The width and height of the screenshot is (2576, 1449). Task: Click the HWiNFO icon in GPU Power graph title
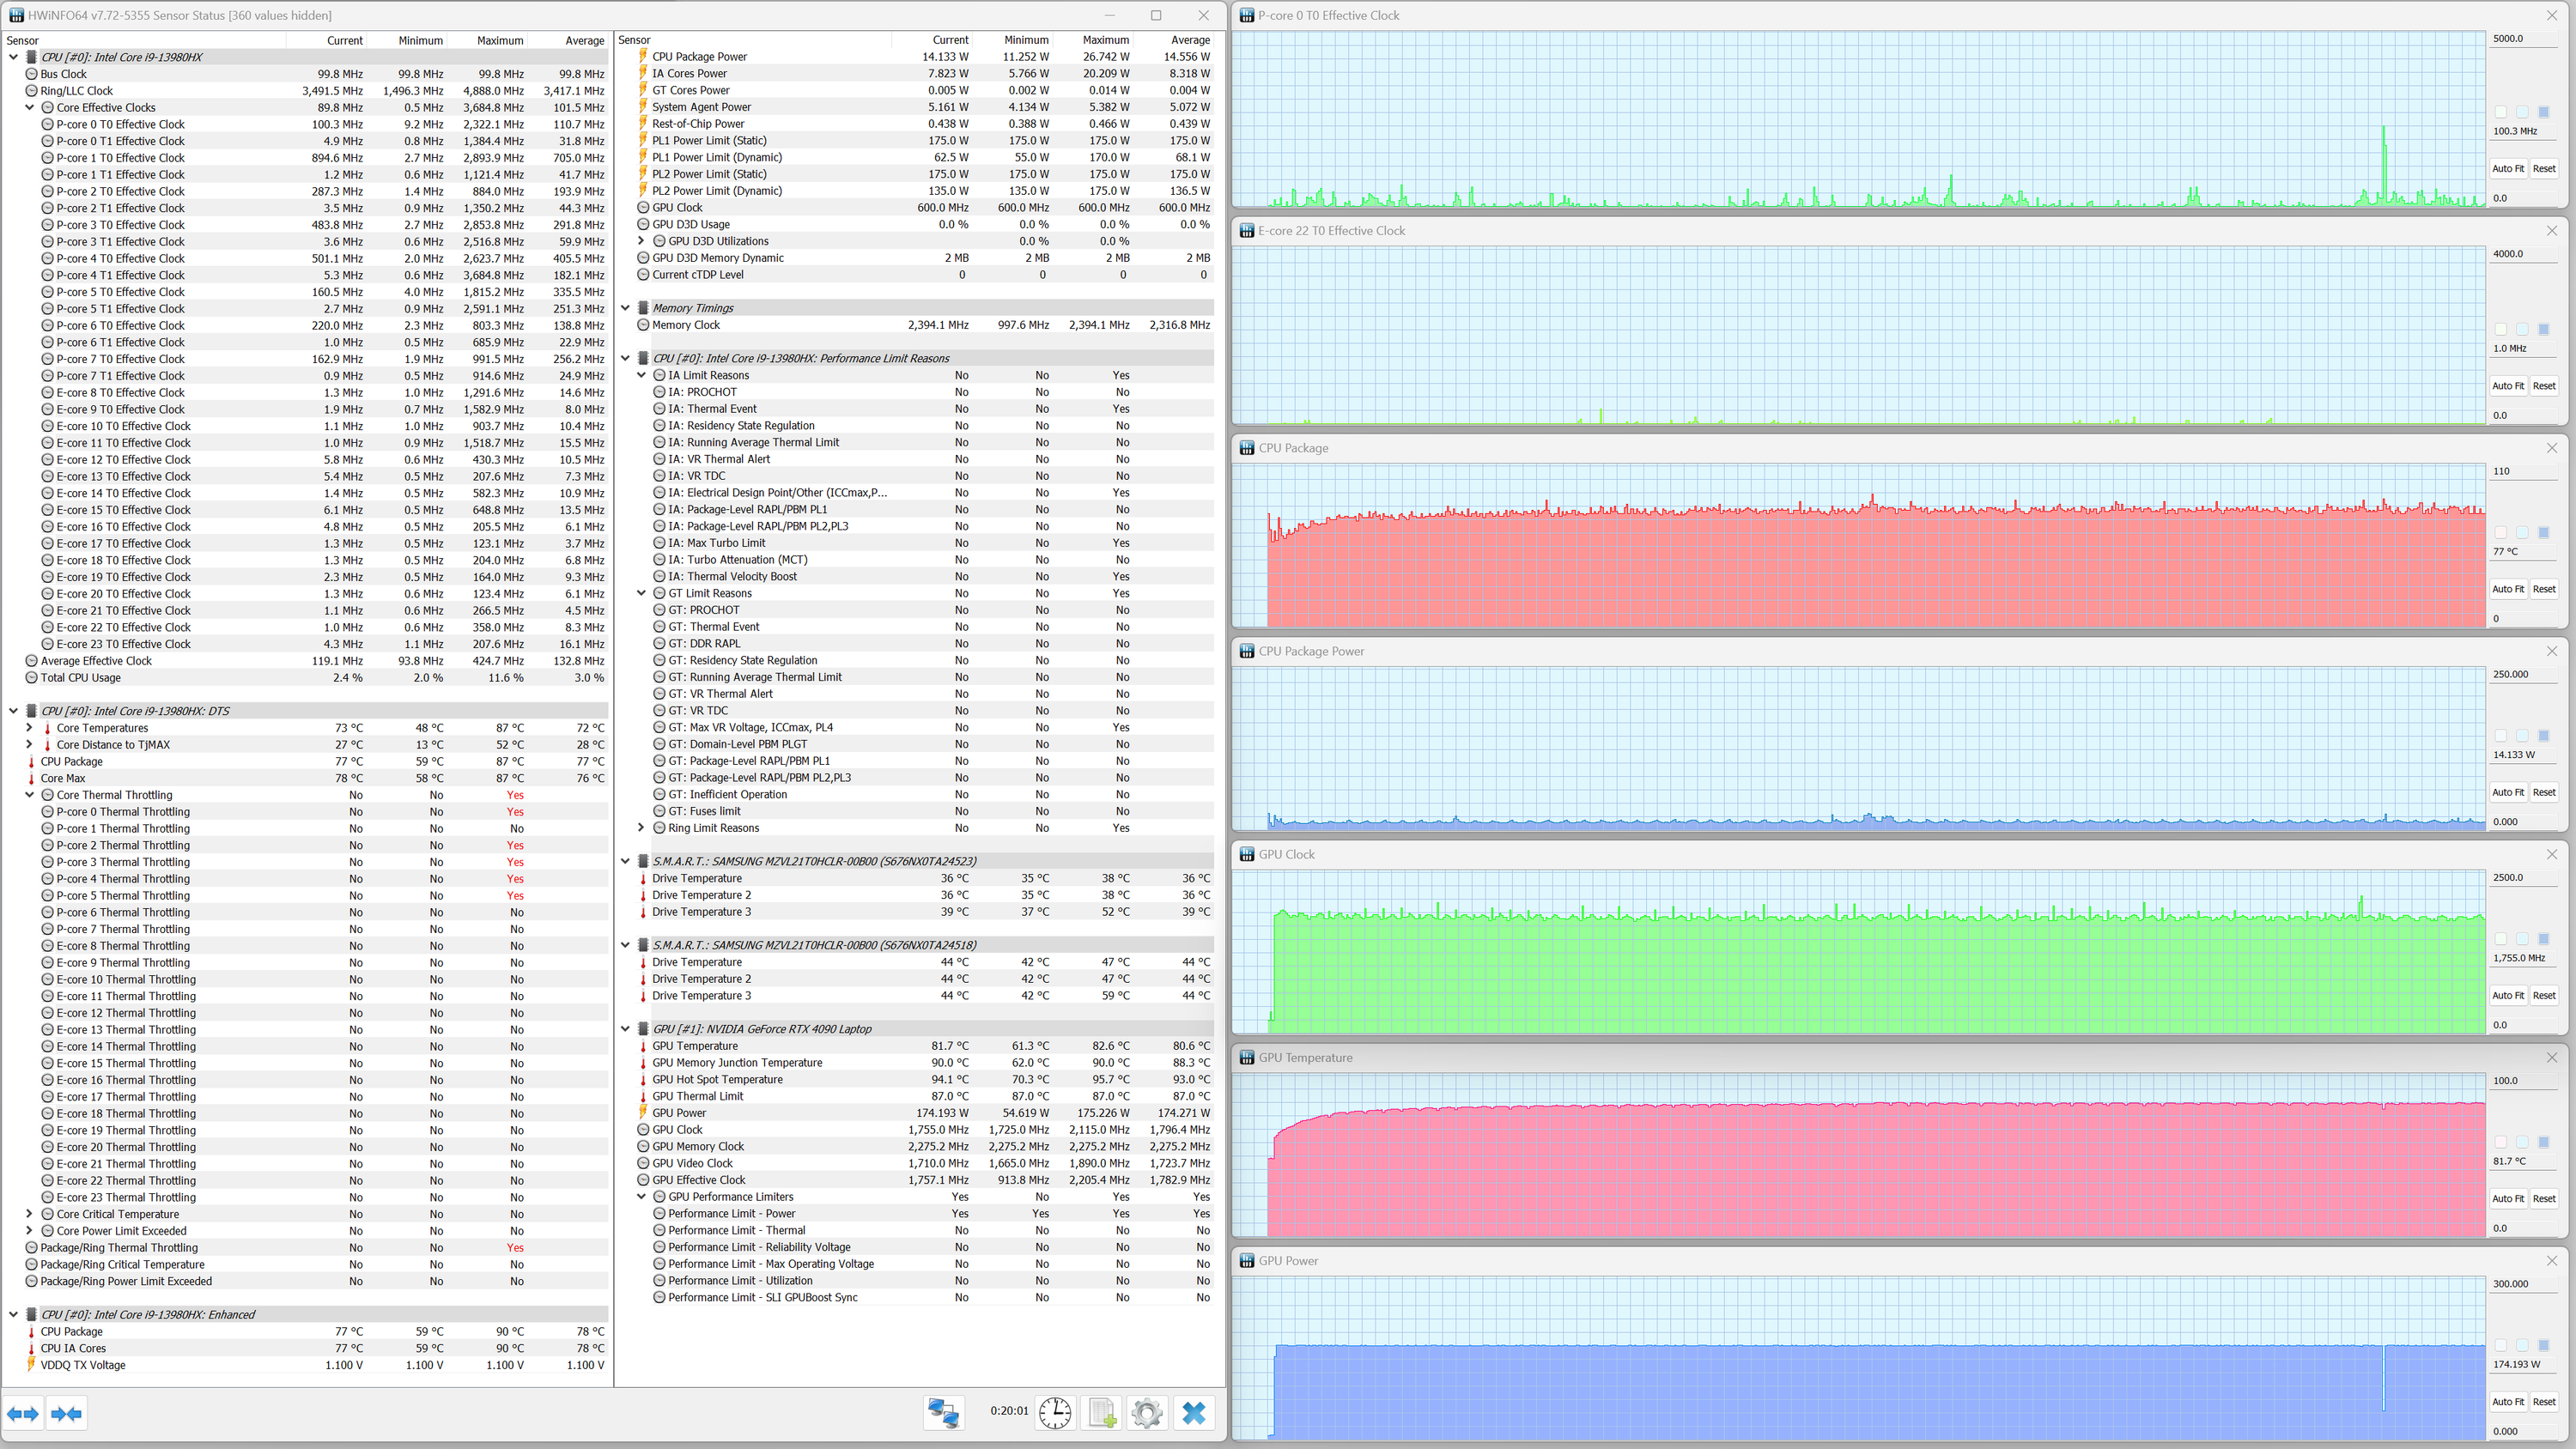(1247, 1261)
